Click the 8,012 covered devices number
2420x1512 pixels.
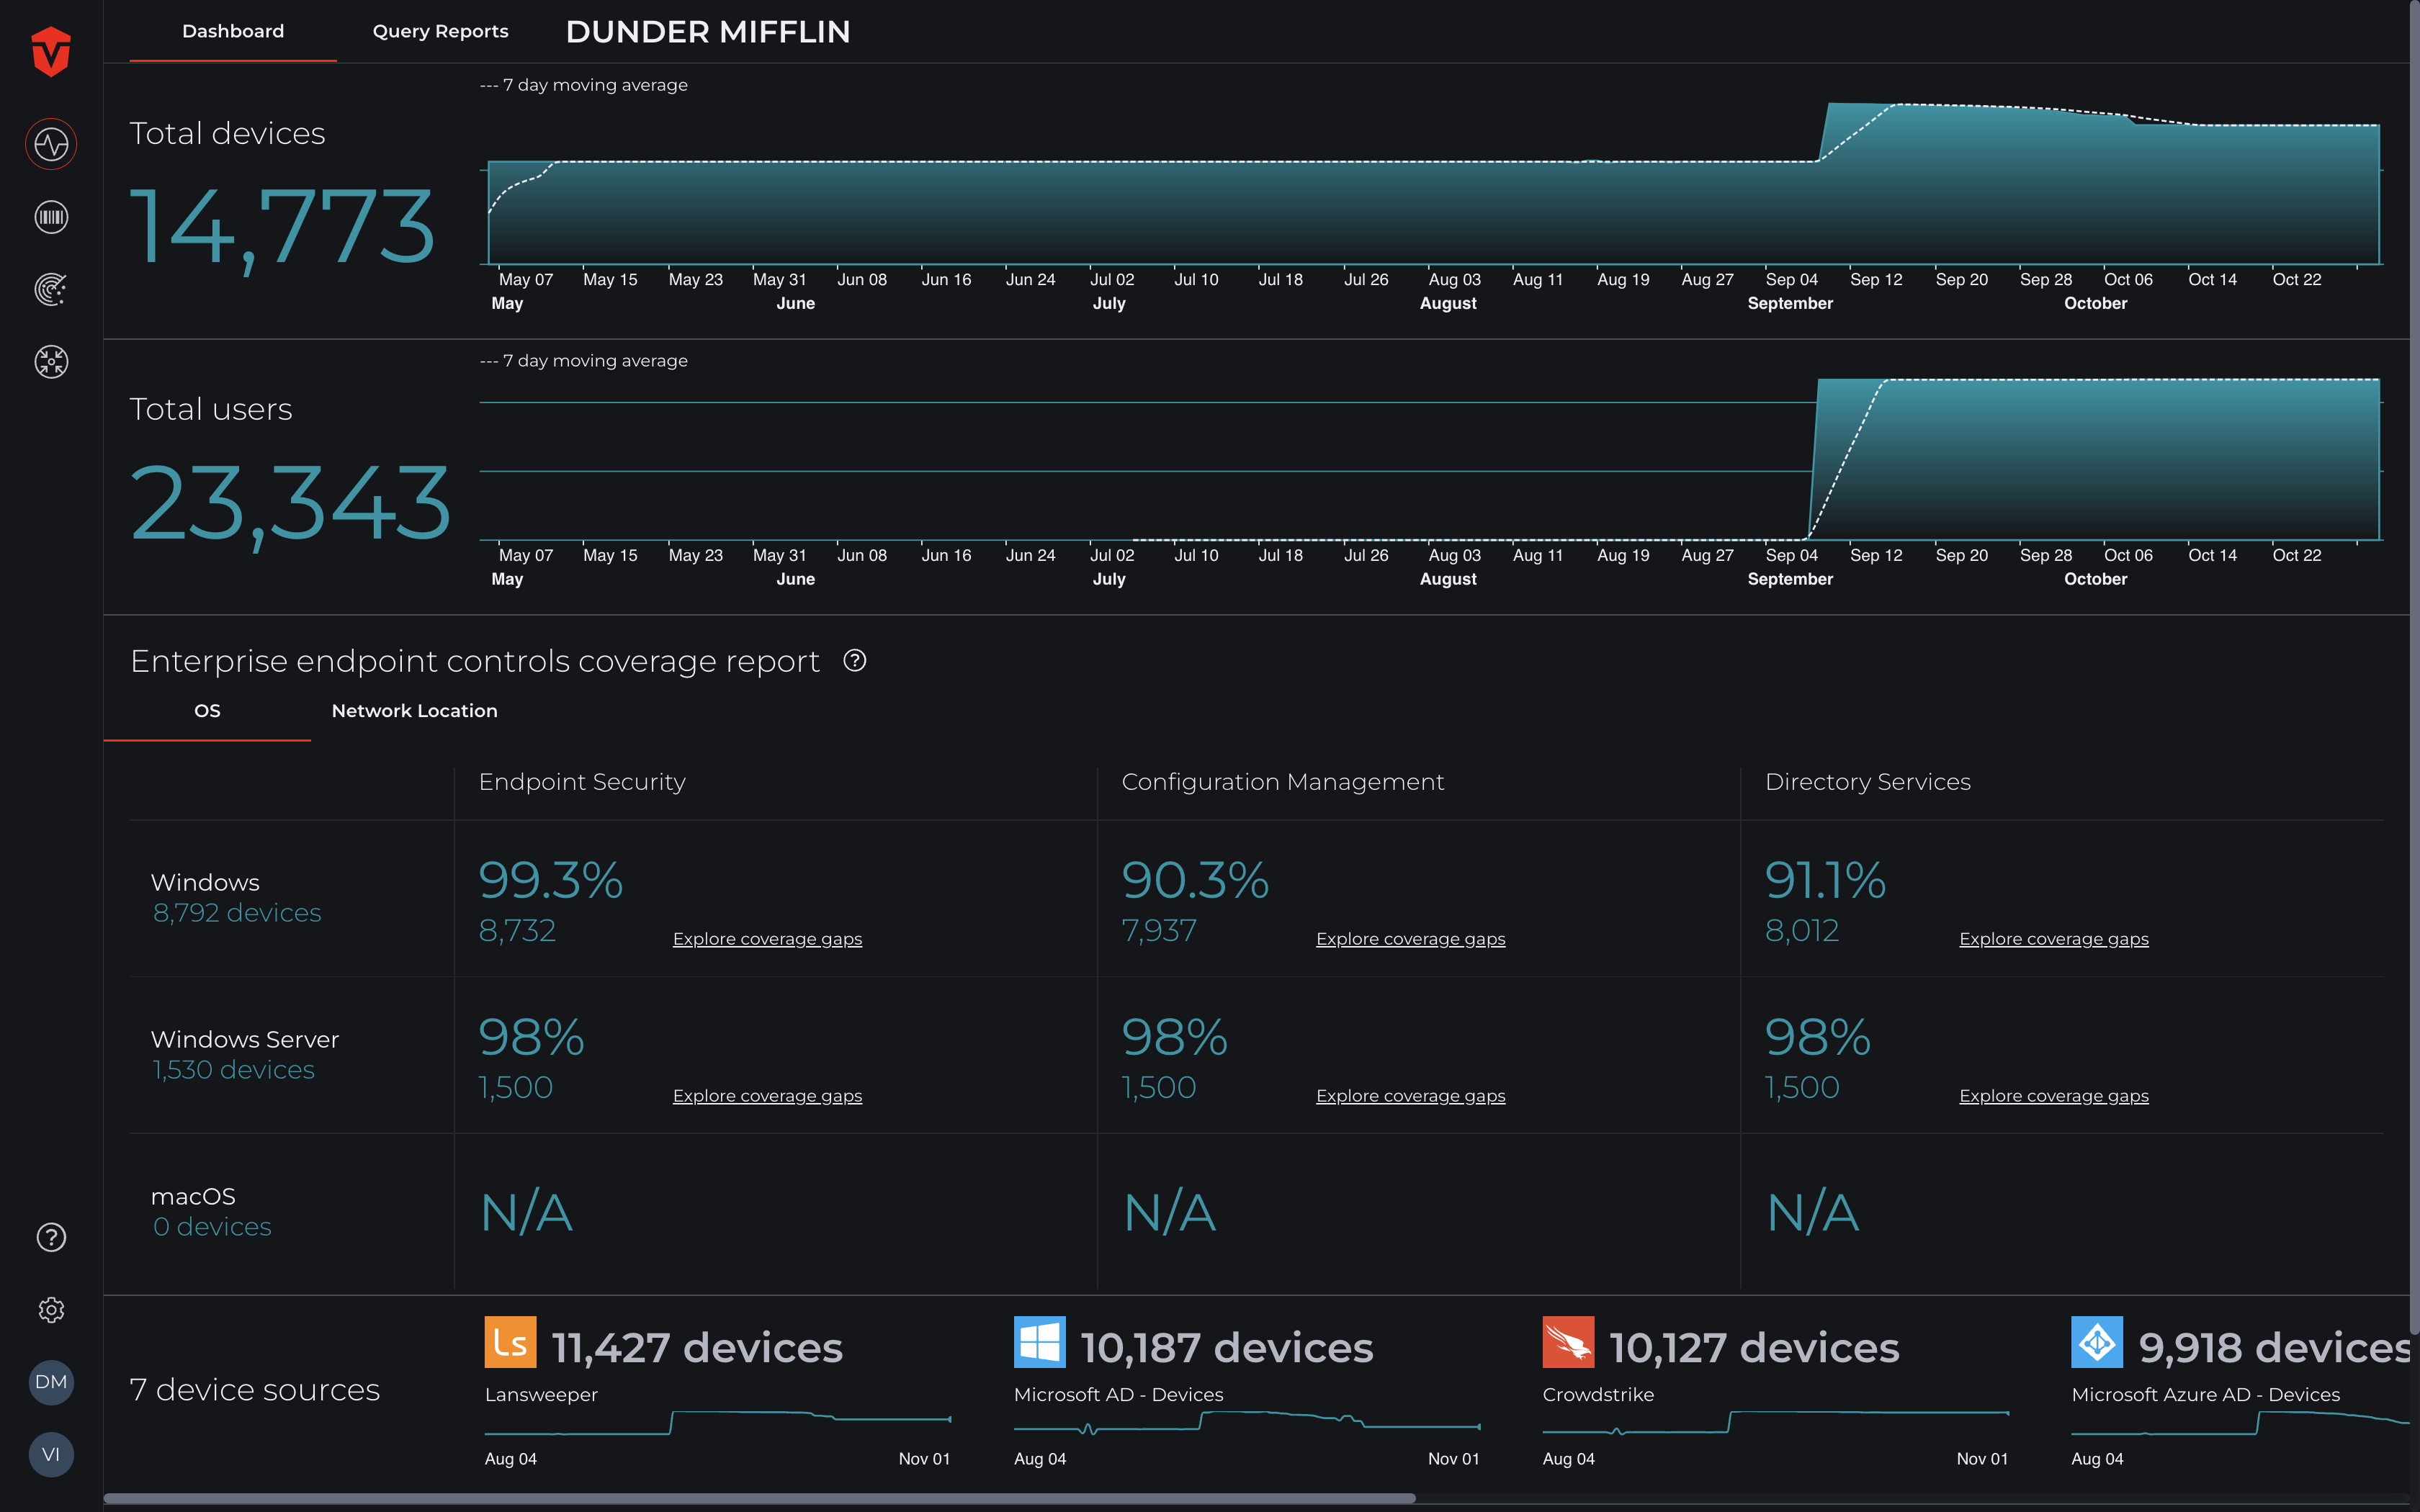click(1802, 931)
